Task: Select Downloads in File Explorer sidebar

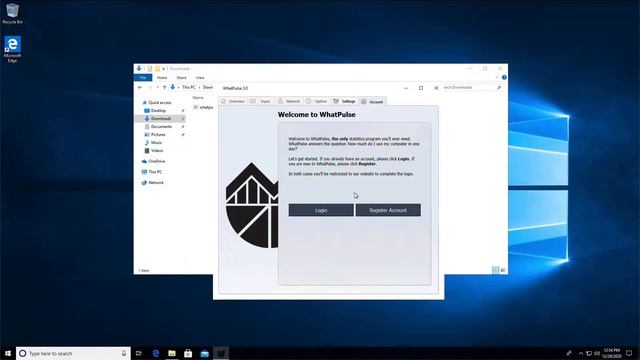Action: click(160, 119)
